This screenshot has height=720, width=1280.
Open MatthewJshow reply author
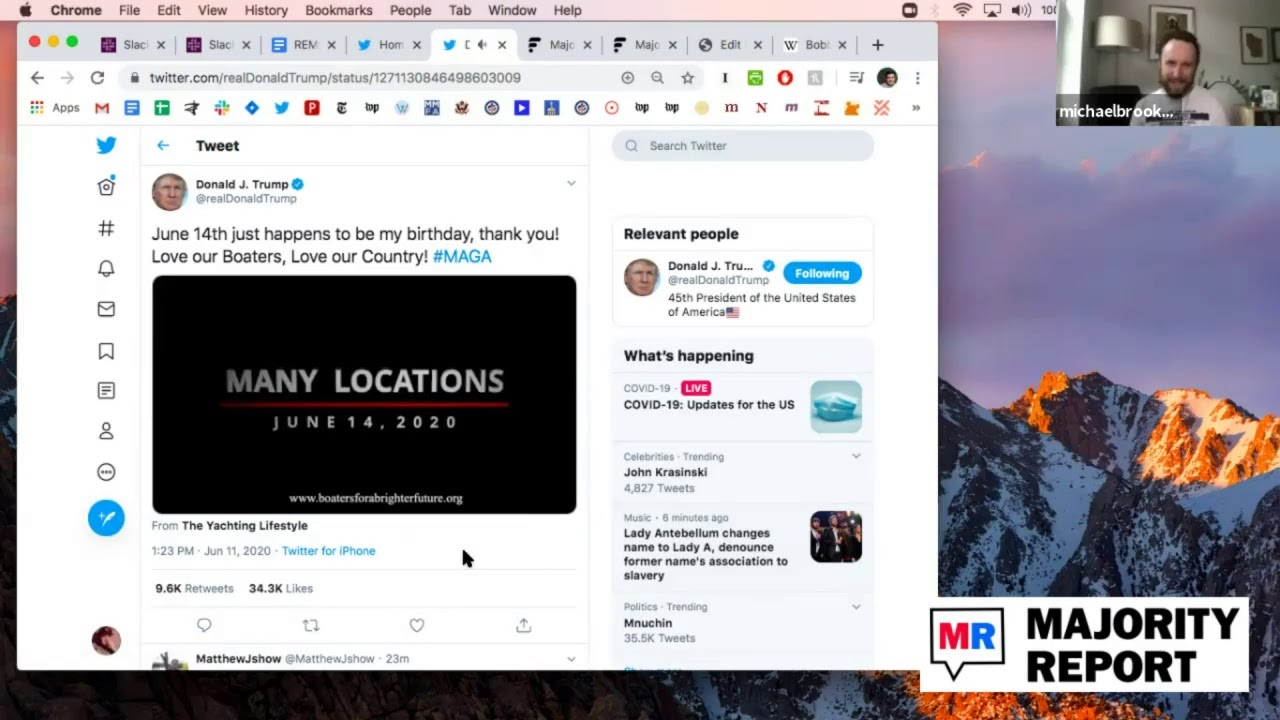238,659
